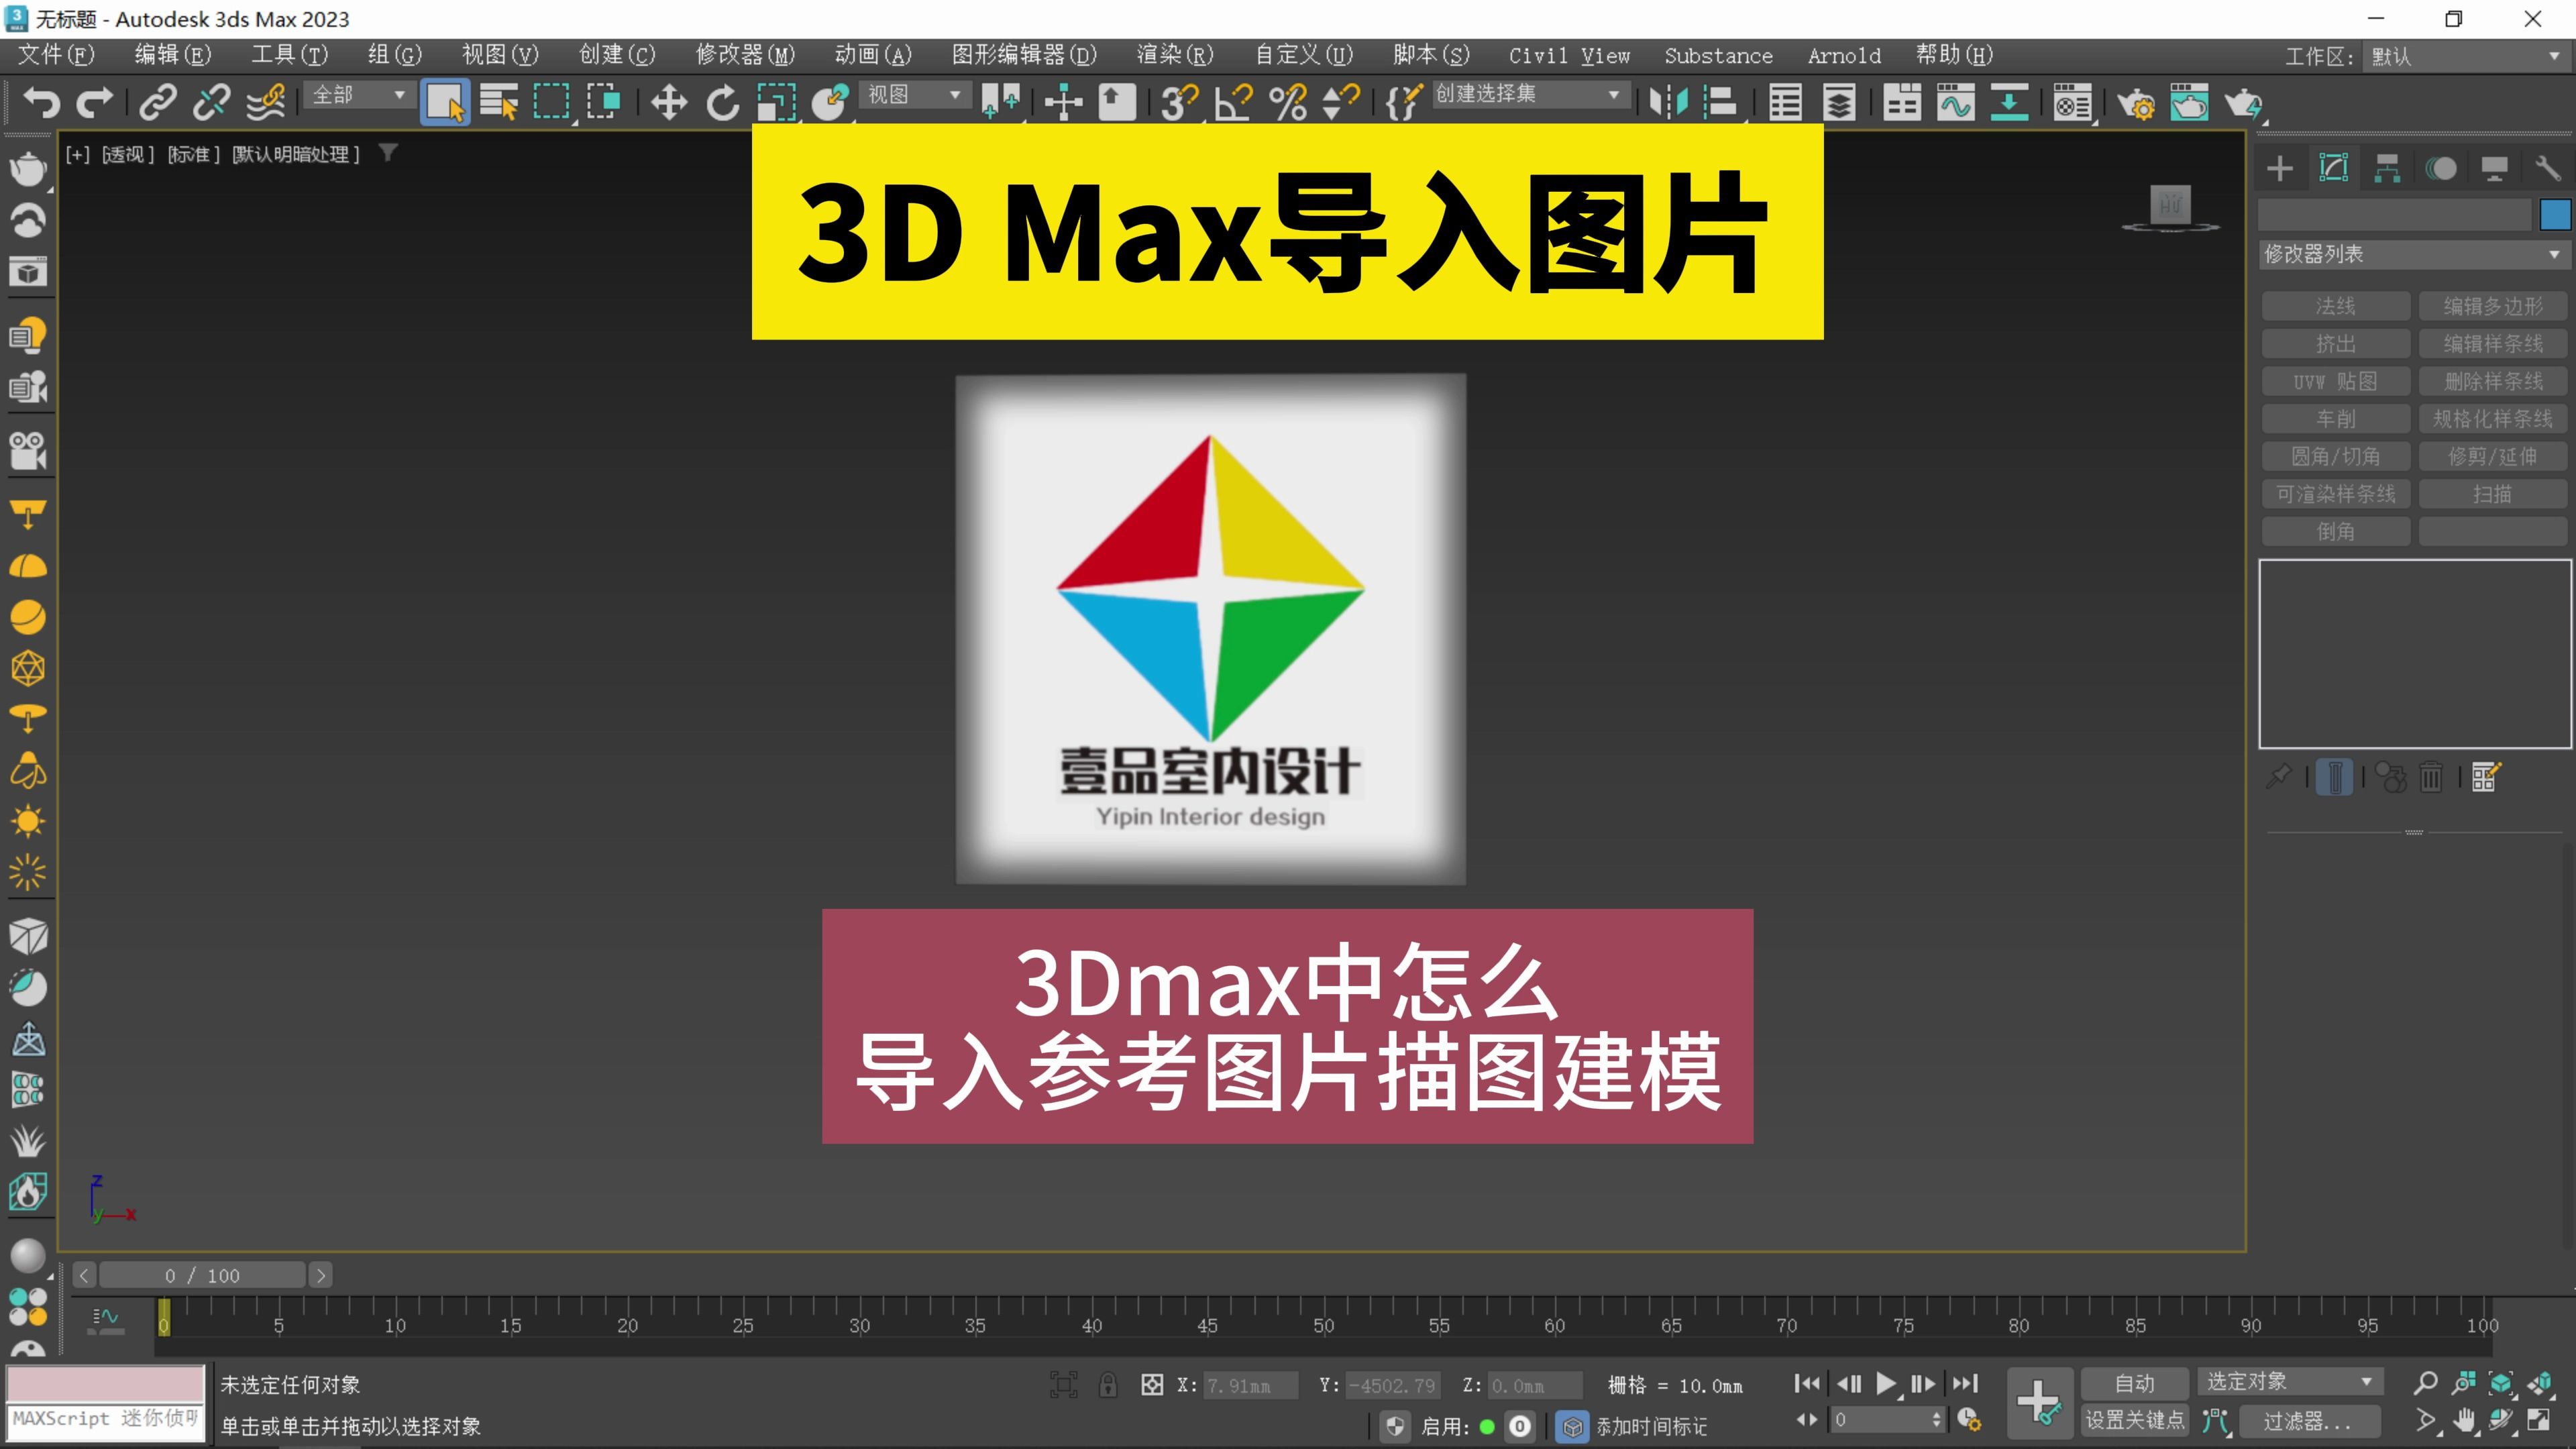
Task: Toggle the Spinner Snap button
Action: click(x=1341, y=102)
